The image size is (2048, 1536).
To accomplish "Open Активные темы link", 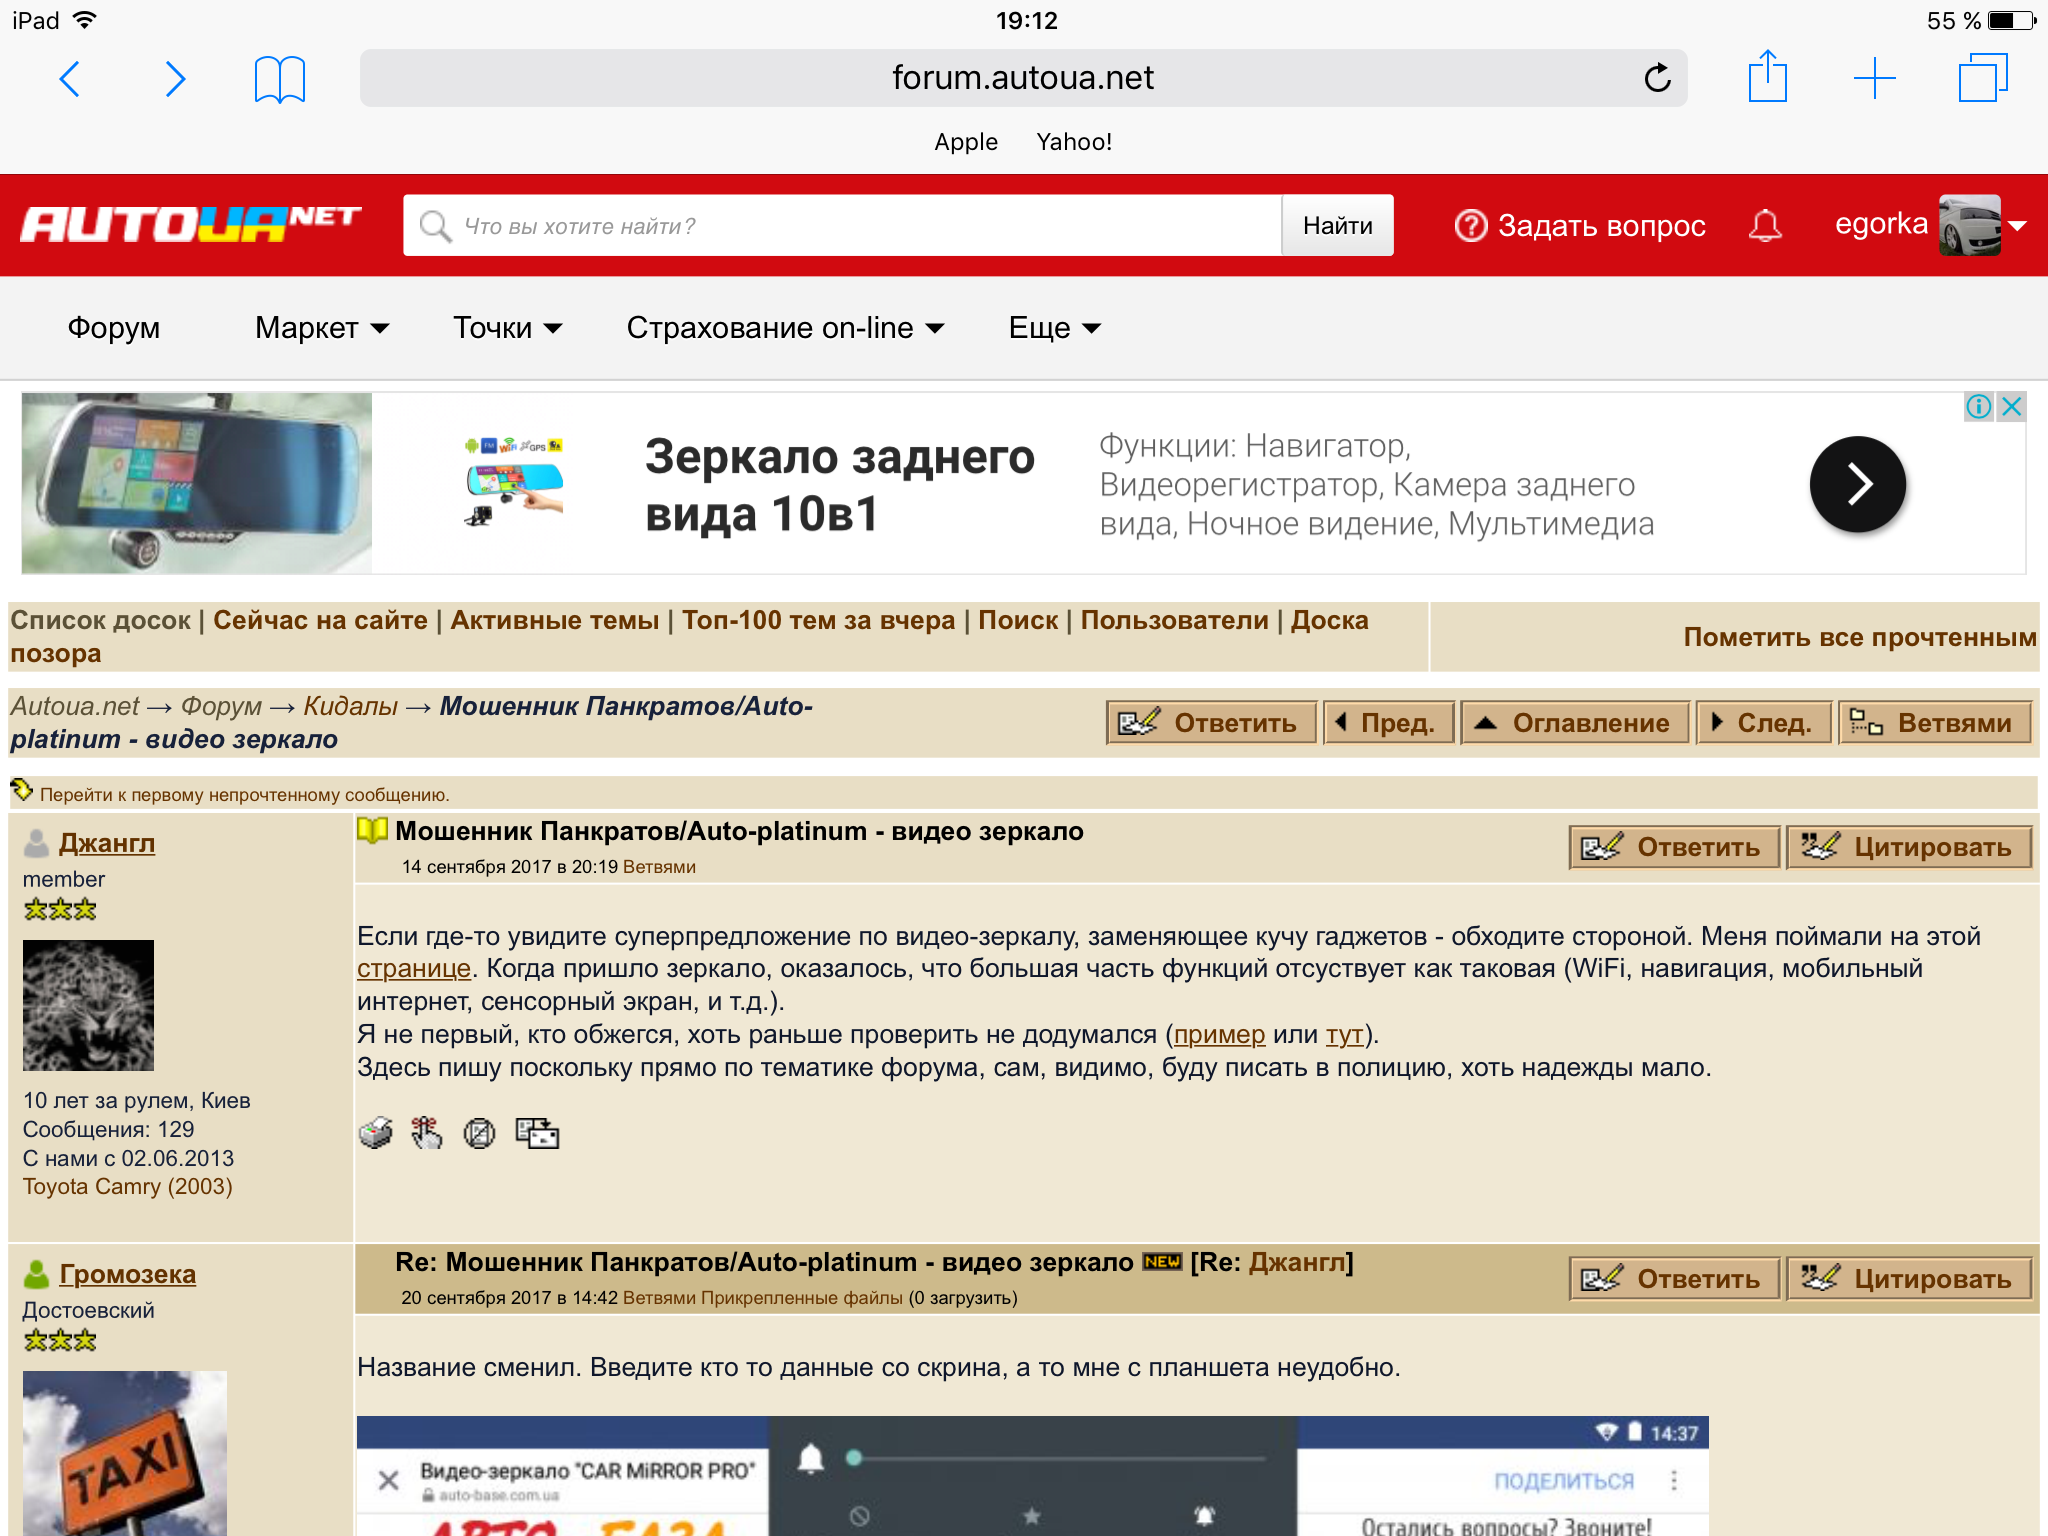I will (554, 620).
